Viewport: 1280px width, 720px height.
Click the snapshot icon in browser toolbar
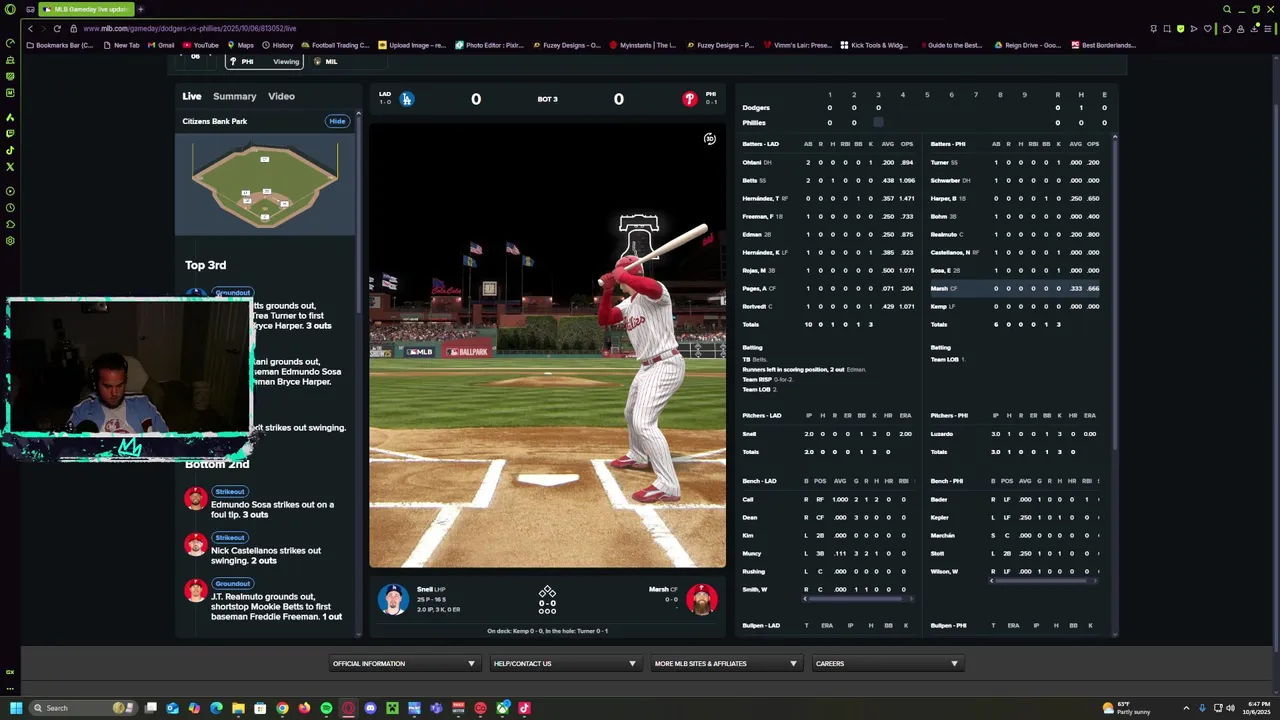coord(1167,28)
